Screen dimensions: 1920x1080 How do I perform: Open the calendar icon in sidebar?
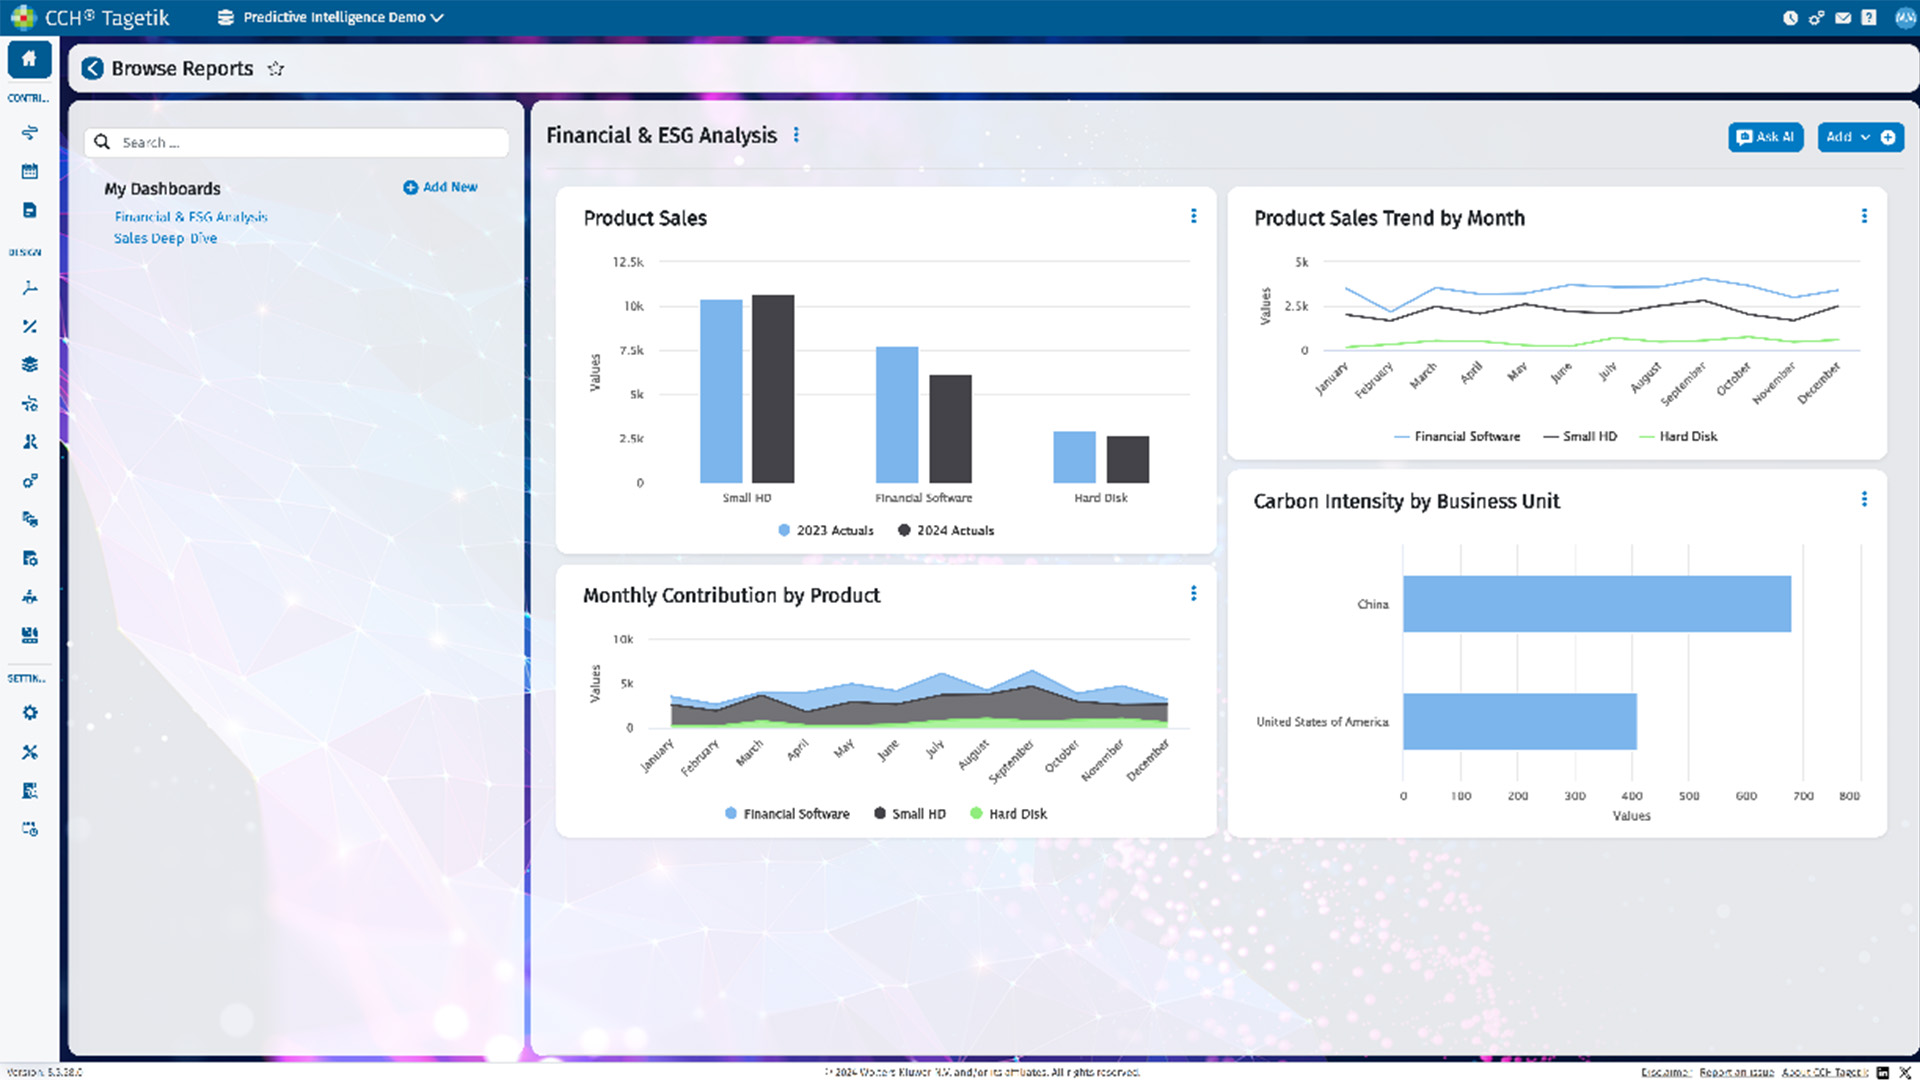pos(29,172)
